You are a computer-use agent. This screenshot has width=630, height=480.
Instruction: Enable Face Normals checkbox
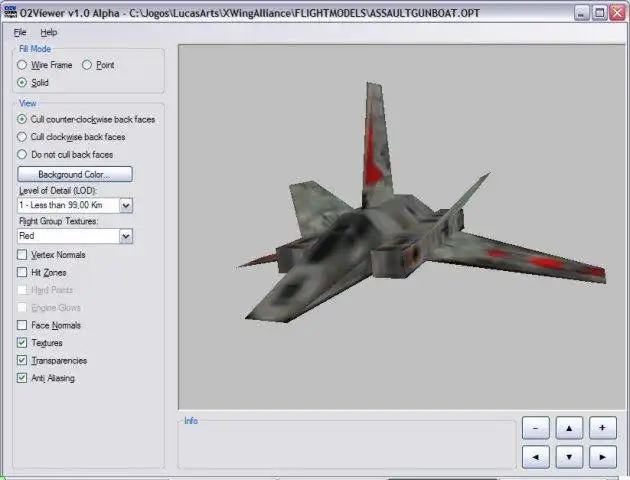(22, 325)
